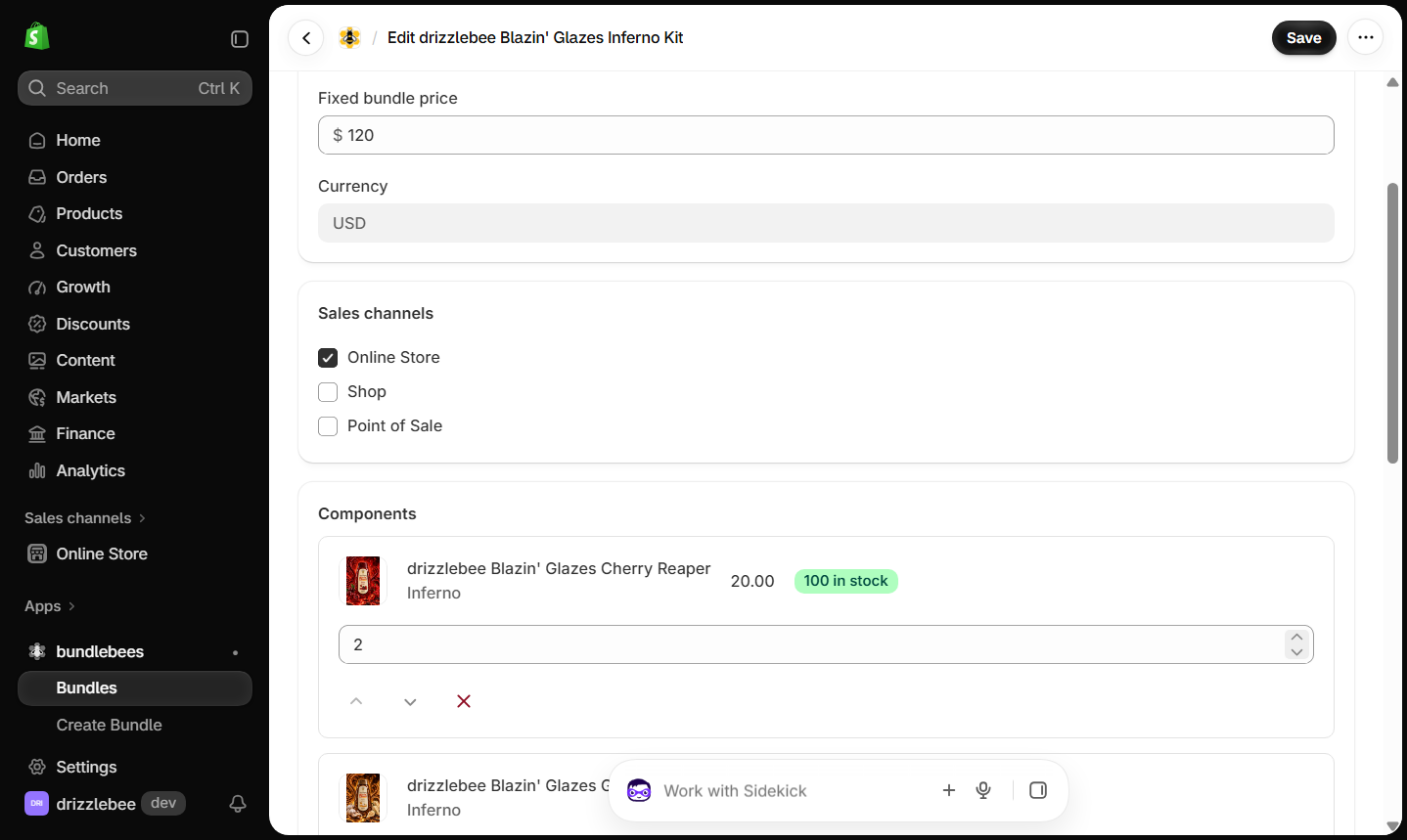Uncheck the Online Store sales channel

(x=328, y=357)
